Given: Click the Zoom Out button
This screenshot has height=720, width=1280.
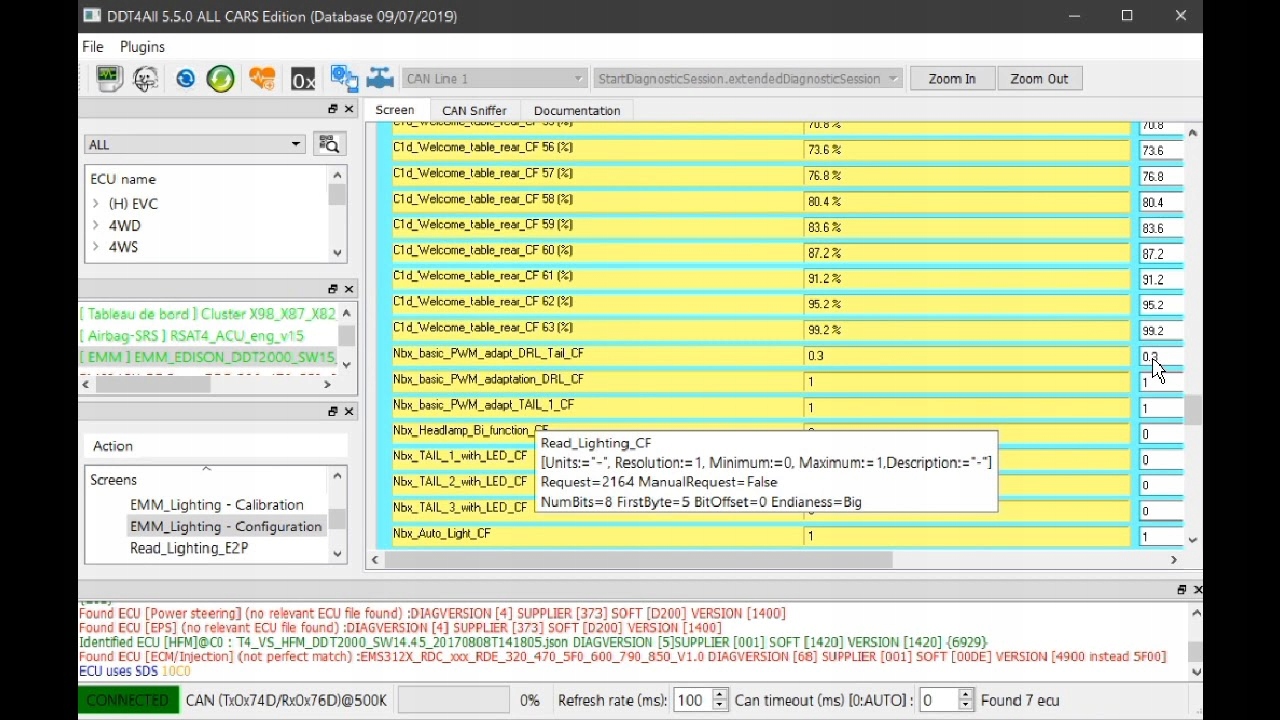Looking at the screenshot, I should (1038, 79).
